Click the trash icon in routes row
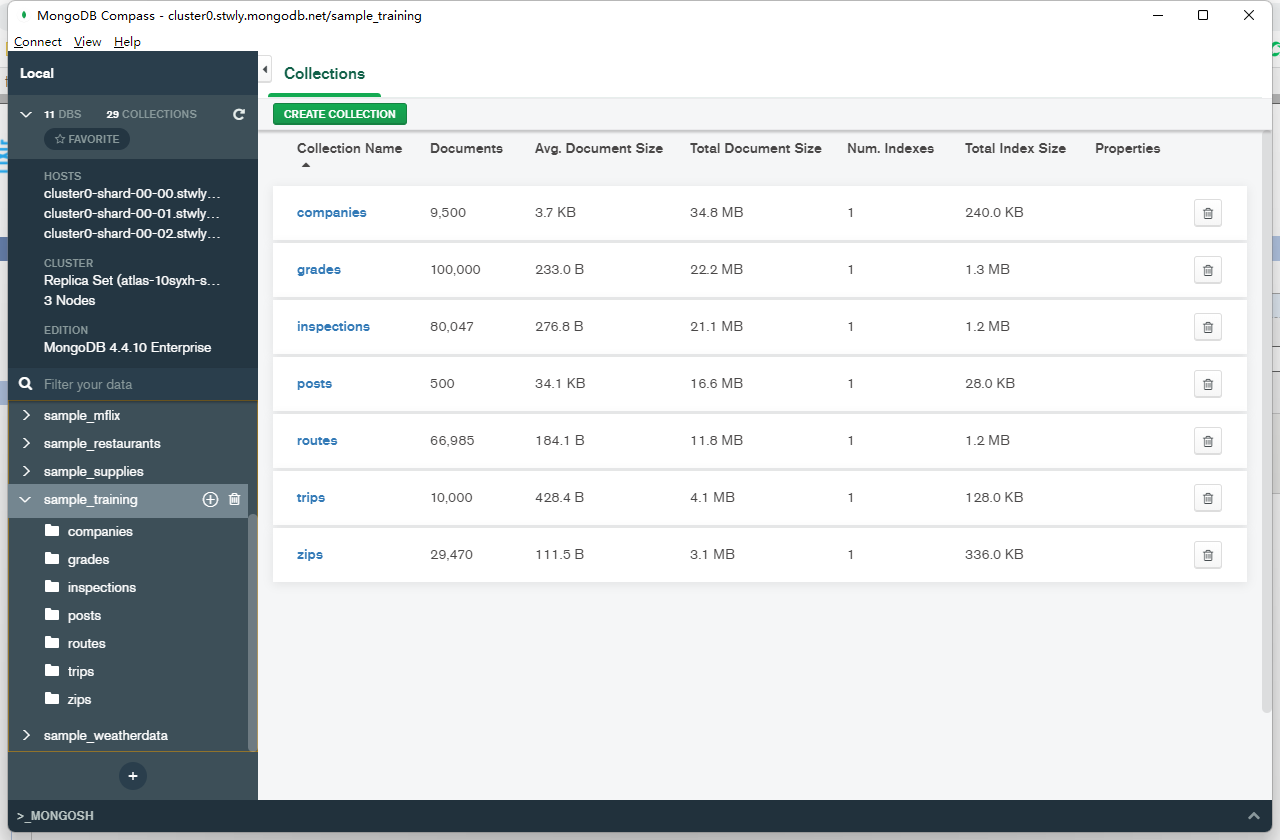The image size is (1280, 840). tap(1207, 441)
